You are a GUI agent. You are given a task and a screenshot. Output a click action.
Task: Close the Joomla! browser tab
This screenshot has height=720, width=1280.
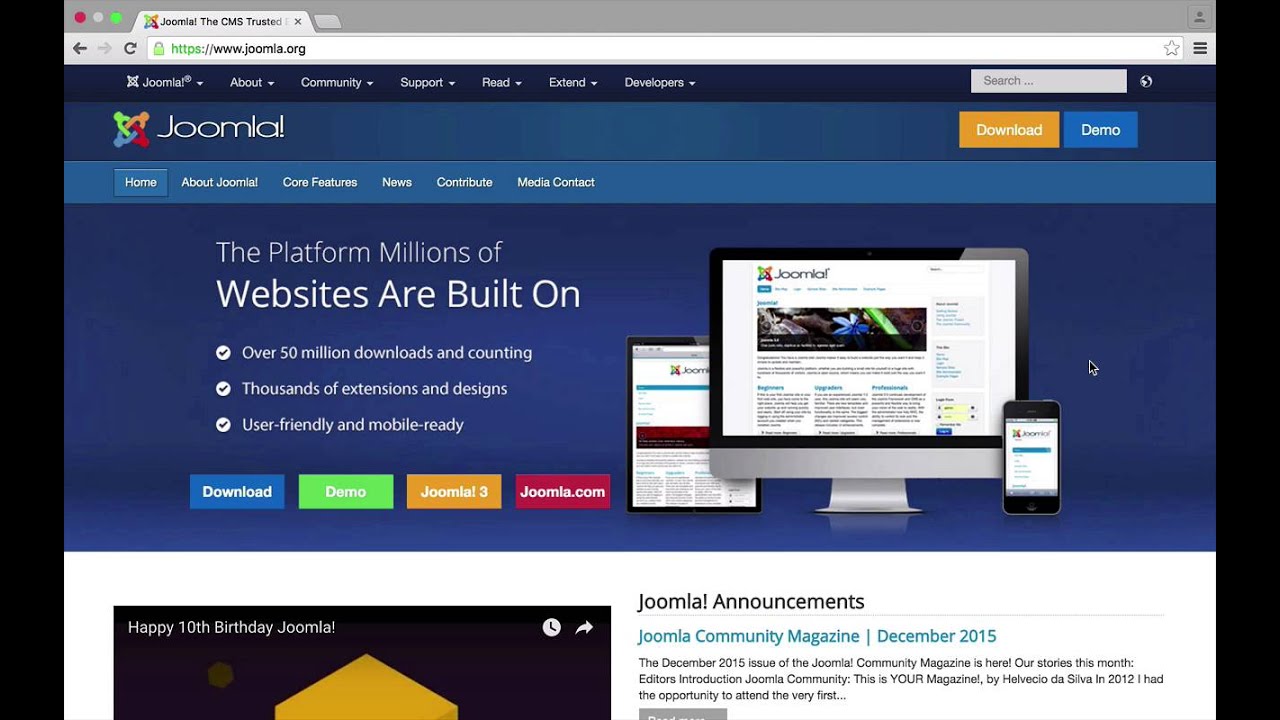(297, 21)
